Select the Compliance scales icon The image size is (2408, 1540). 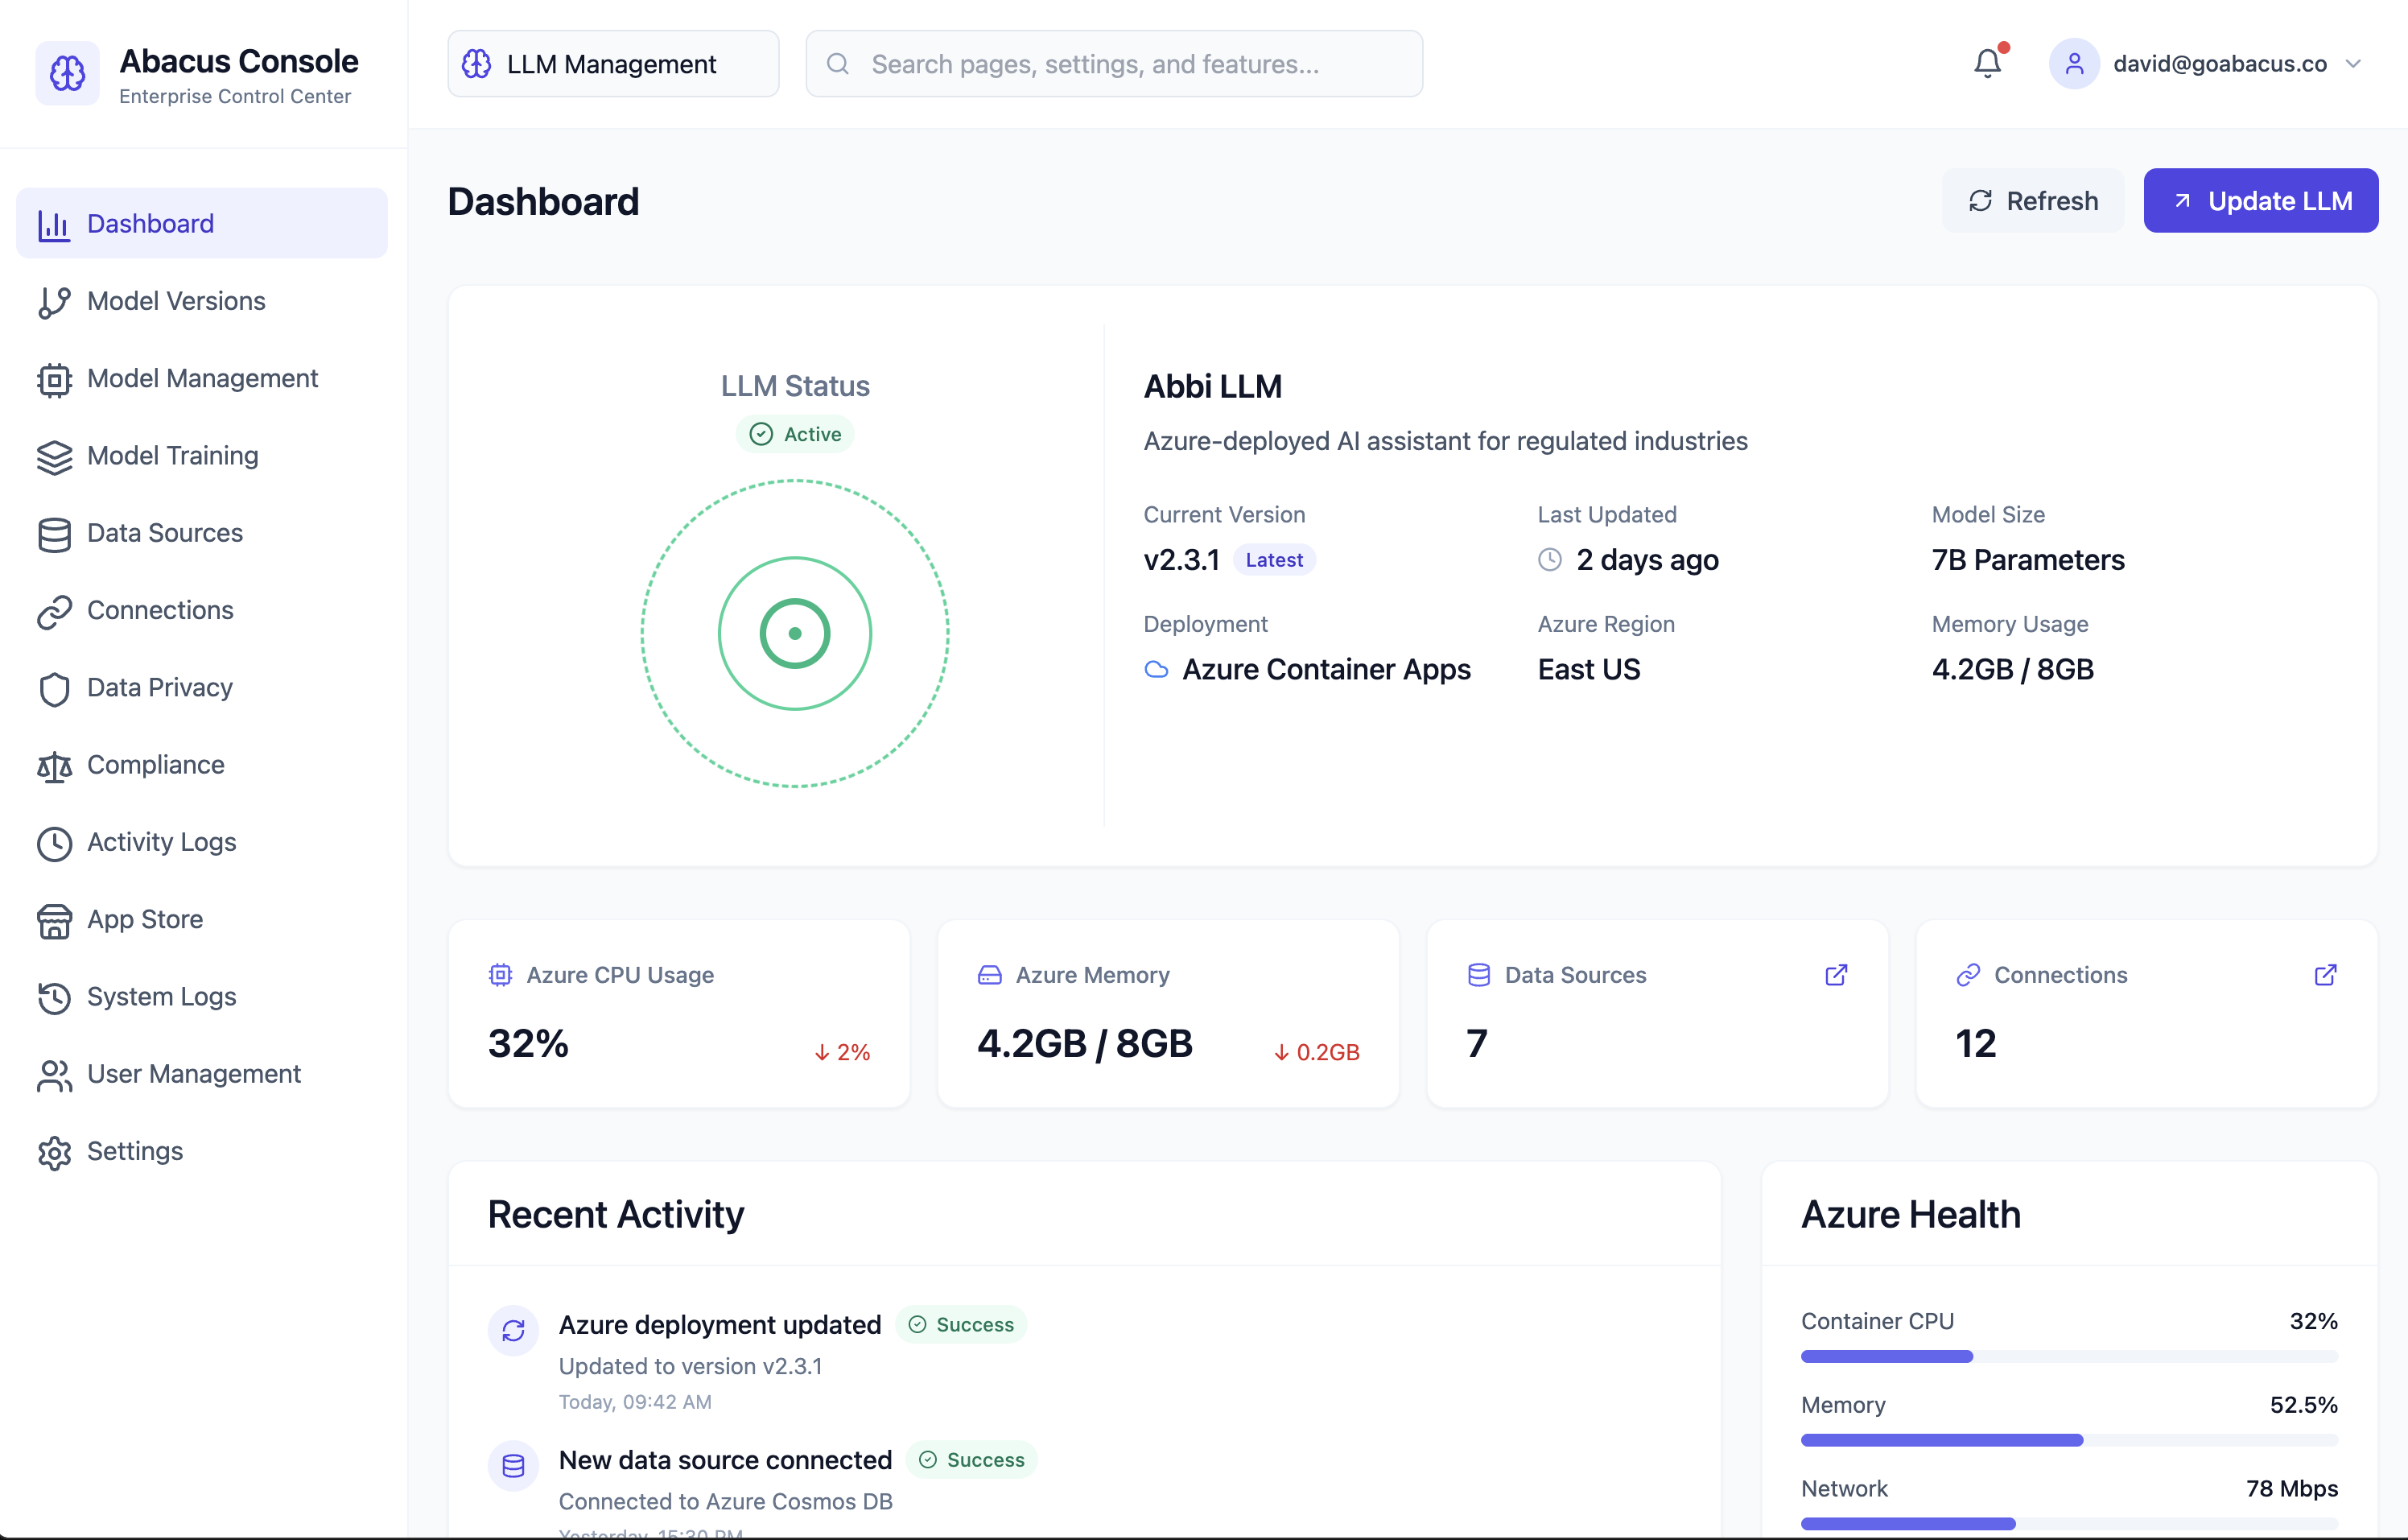tap(54, 766)
